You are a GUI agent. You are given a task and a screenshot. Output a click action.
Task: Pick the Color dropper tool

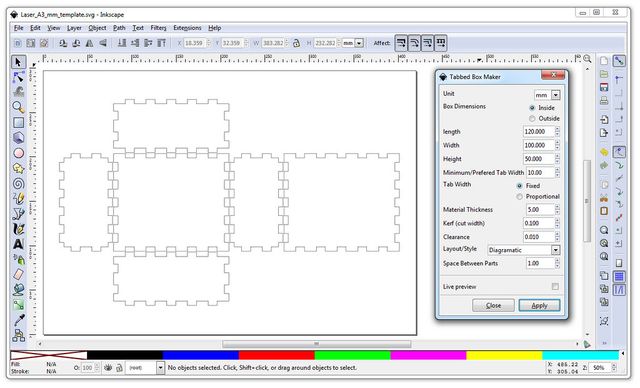tap(18, 320)
